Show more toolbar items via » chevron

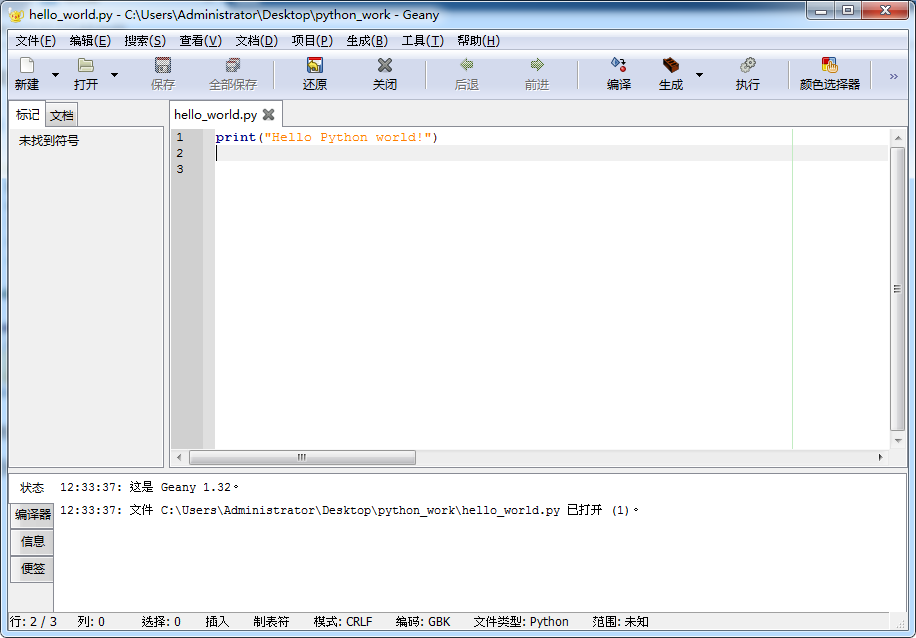(x=893, y=76)
